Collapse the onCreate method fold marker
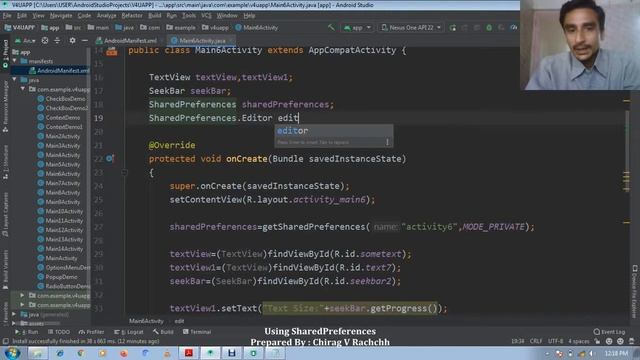Viewport: 640px width, 360px height. (124, 173)
